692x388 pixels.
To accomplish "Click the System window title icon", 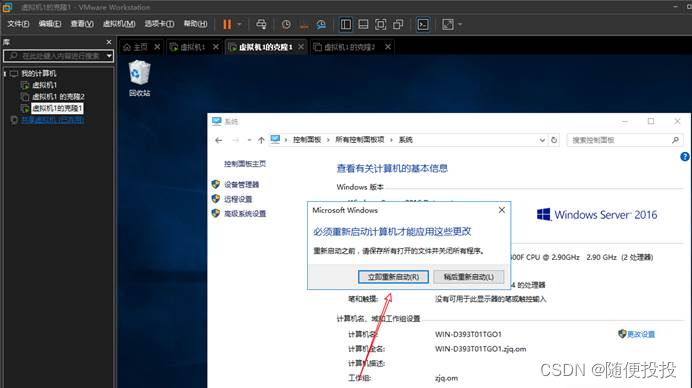I will coord(216,121).
